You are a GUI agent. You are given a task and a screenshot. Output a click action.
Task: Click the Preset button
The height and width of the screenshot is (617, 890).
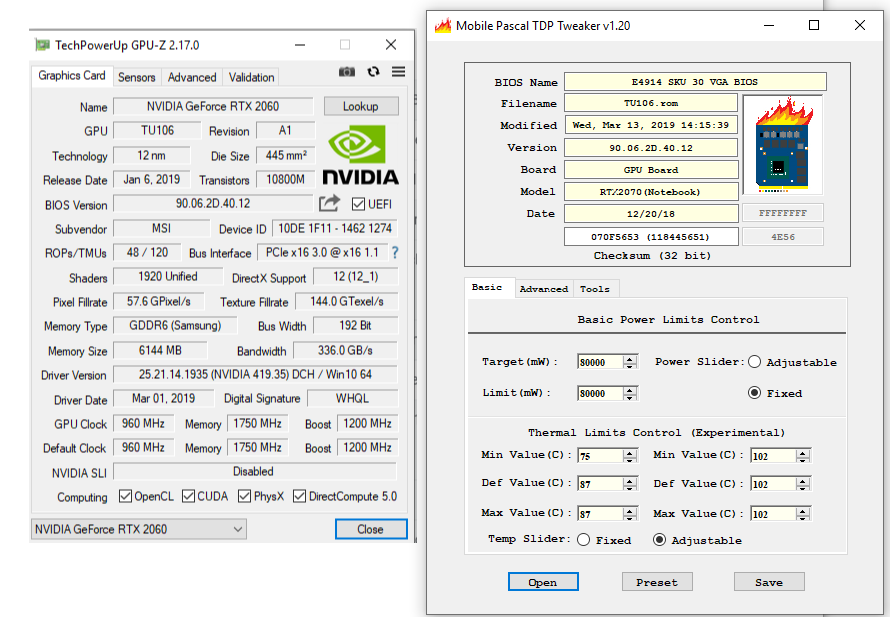coord(657,582)
